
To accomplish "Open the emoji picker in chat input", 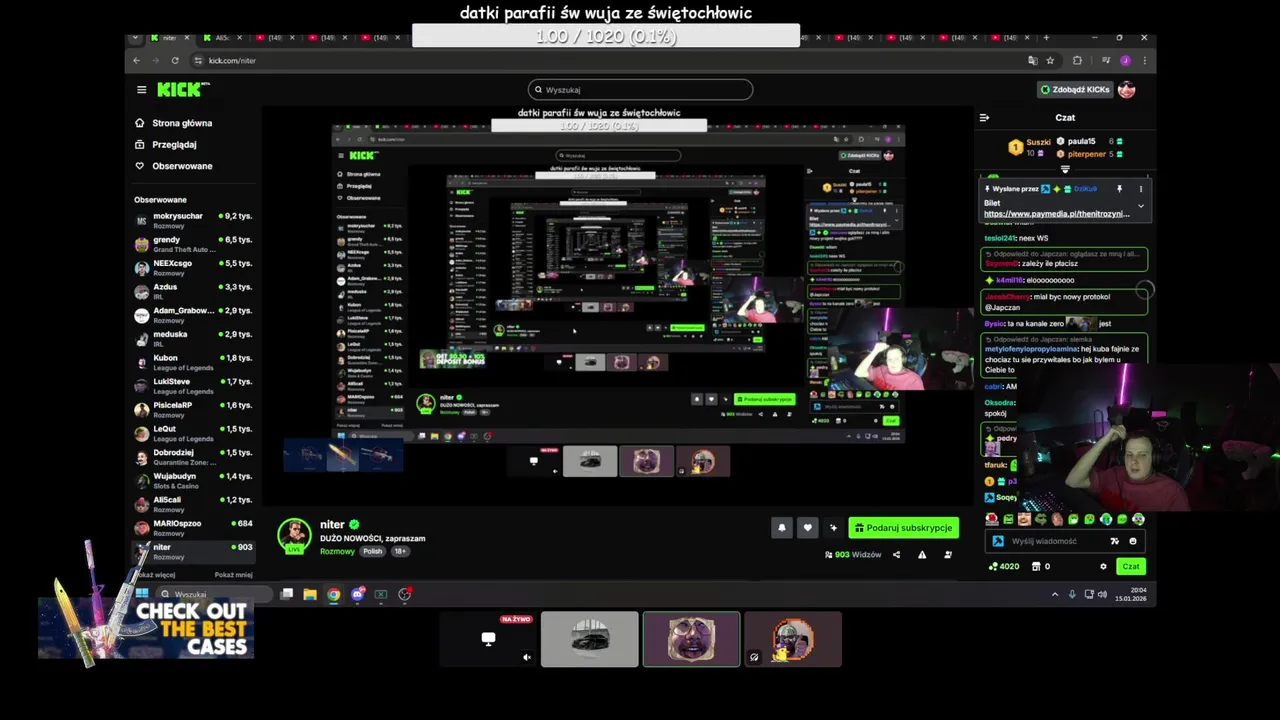I will [x=1133, y=541].
